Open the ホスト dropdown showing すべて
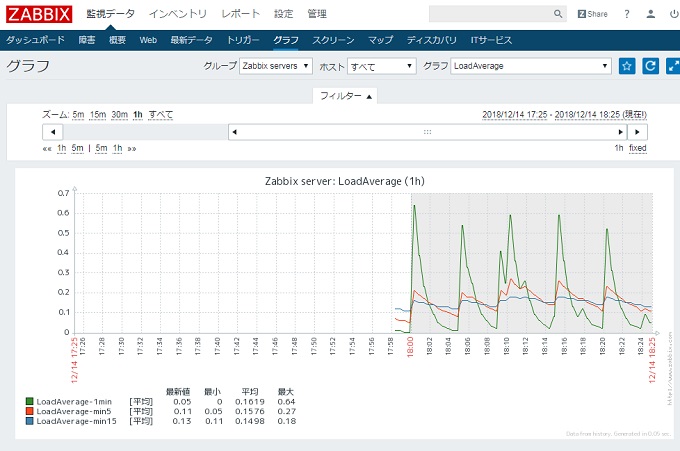The image size is (680, 451). click(381, 66)
